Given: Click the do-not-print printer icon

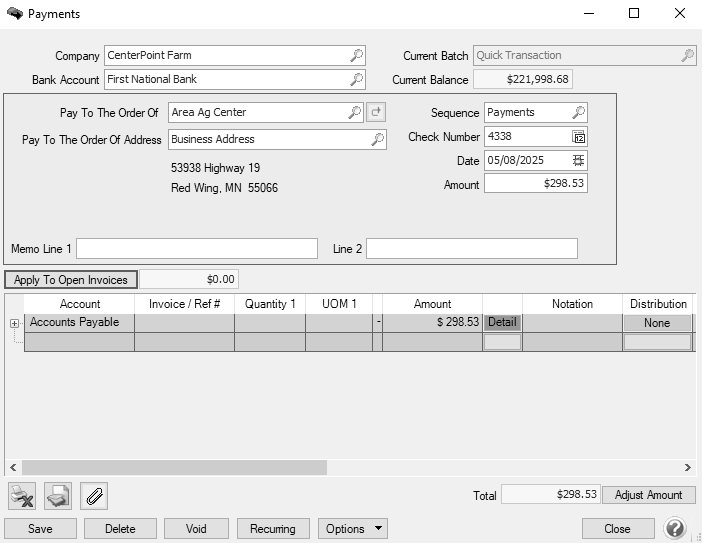Looking at the screenshot, I should click(x=22, y=496).
